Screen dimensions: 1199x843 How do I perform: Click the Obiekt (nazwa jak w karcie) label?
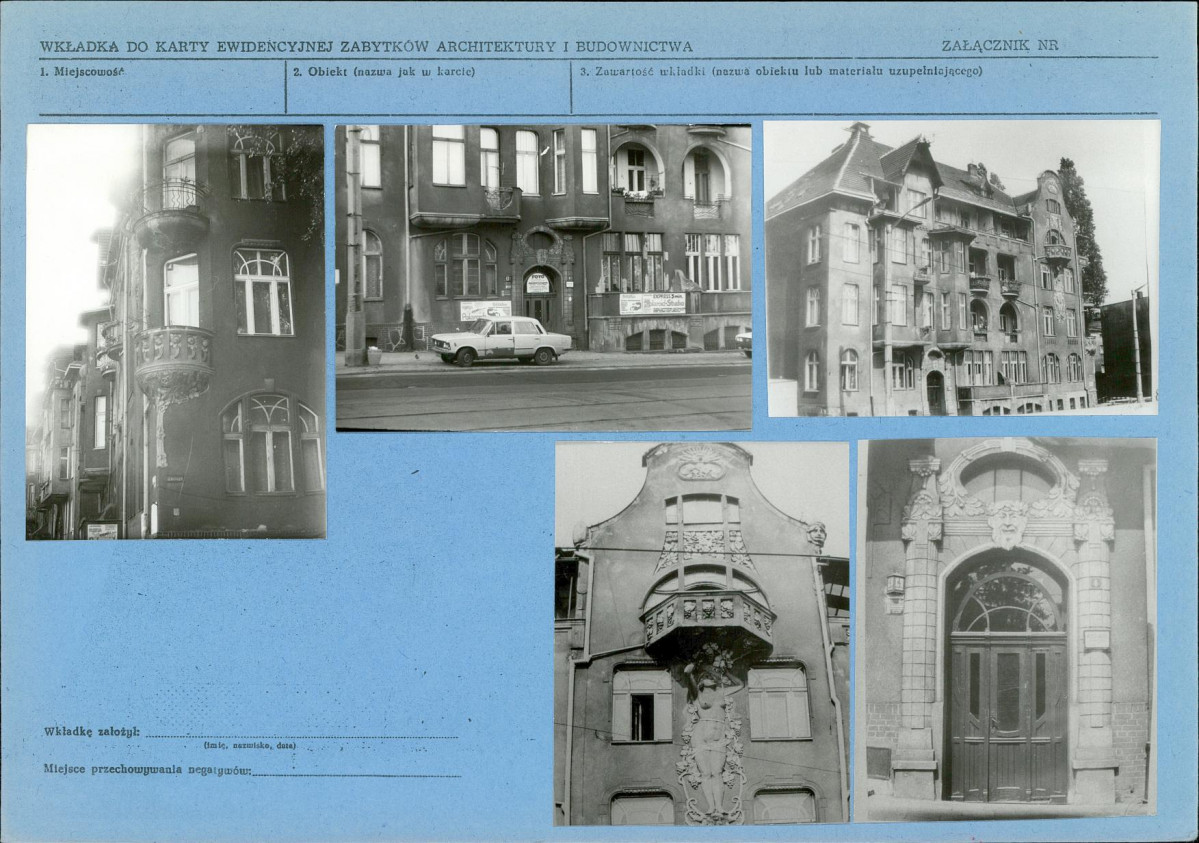pyautogui.click(x=385, y=71)
